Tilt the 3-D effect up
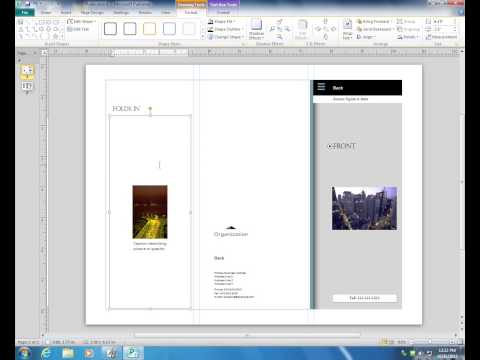This screenshot has width=480, height=360. coord(326,22)
